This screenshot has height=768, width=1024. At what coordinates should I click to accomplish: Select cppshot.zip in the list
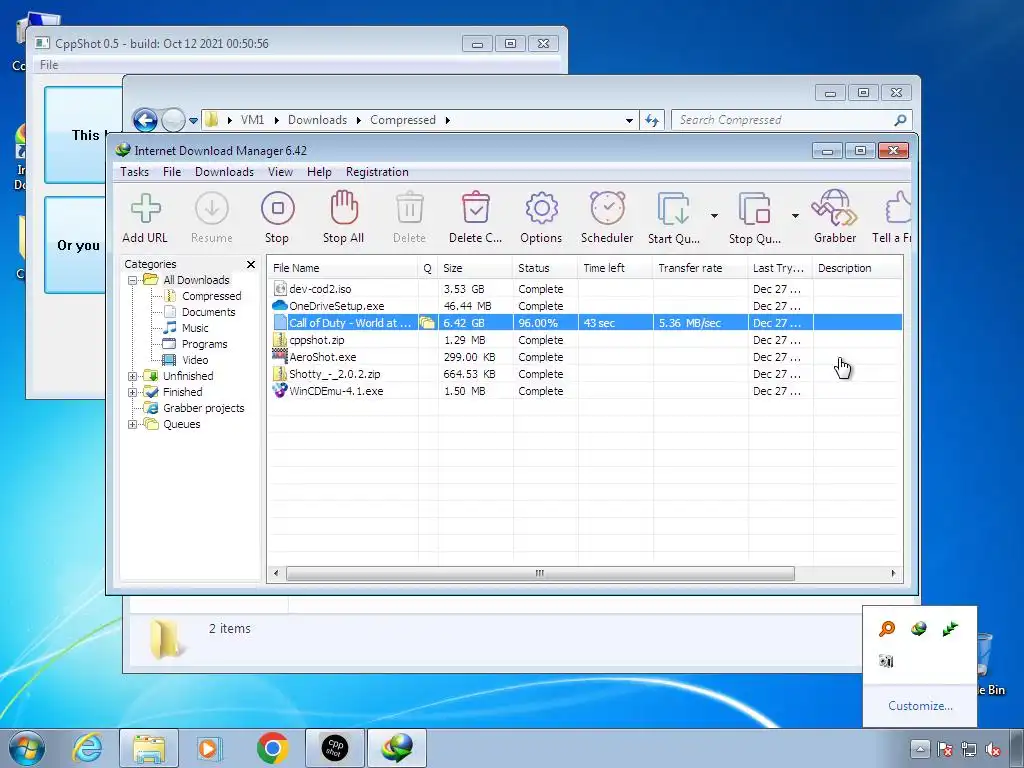(584, 340)
